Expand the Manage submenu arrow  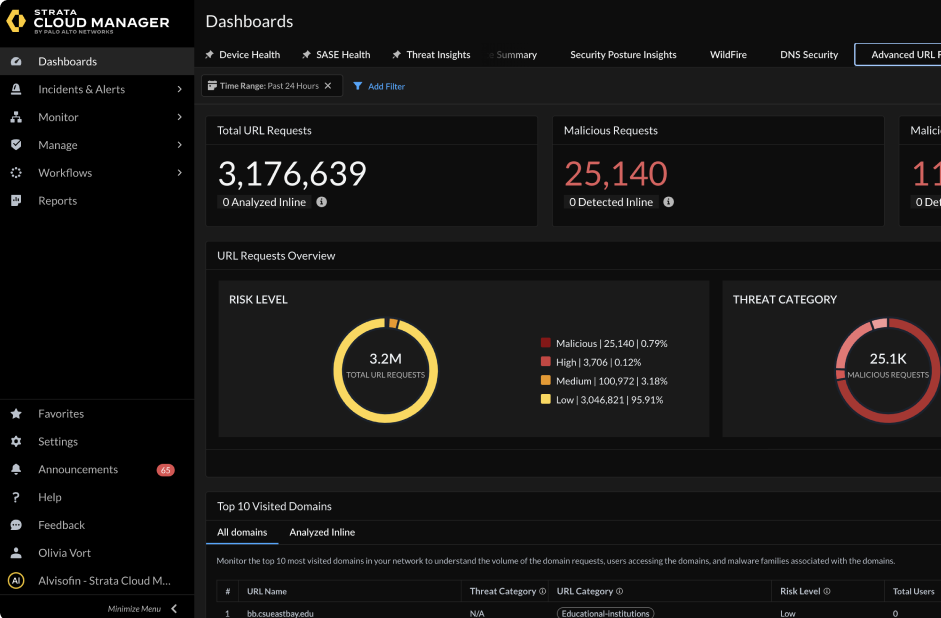(179, 145)
